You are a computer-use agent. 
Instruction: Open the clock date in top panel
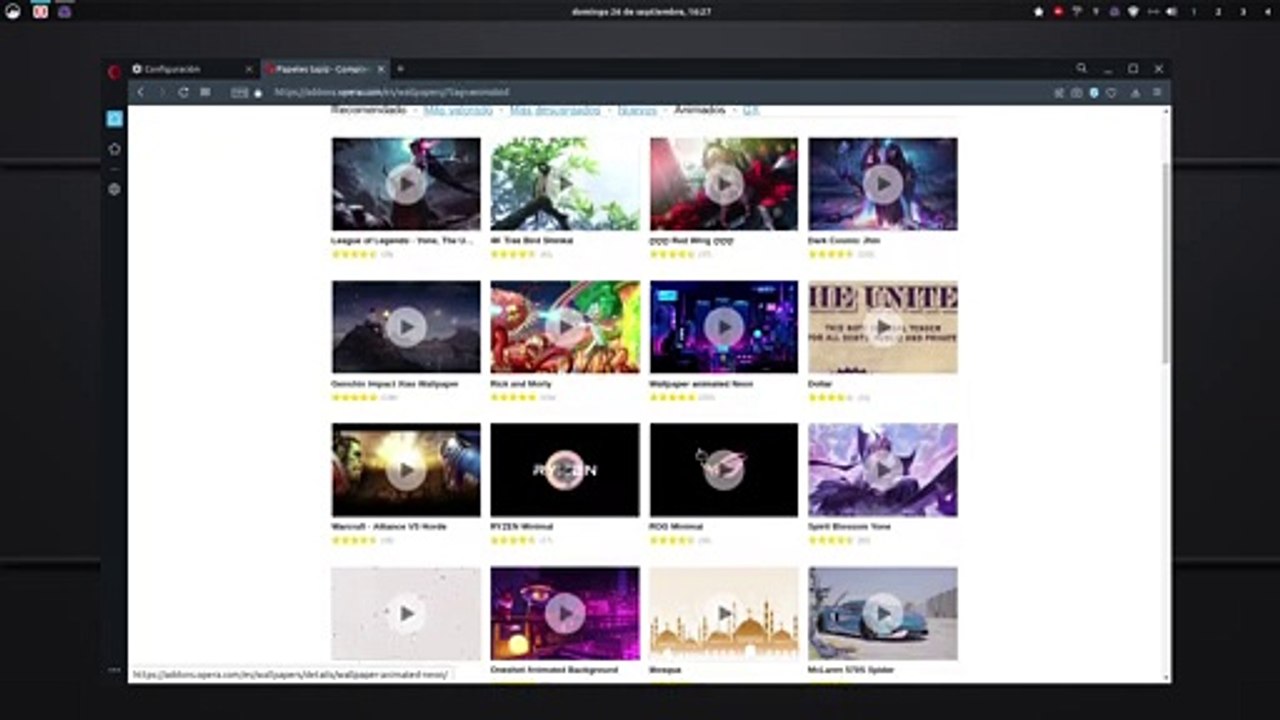tap(641, 12)
